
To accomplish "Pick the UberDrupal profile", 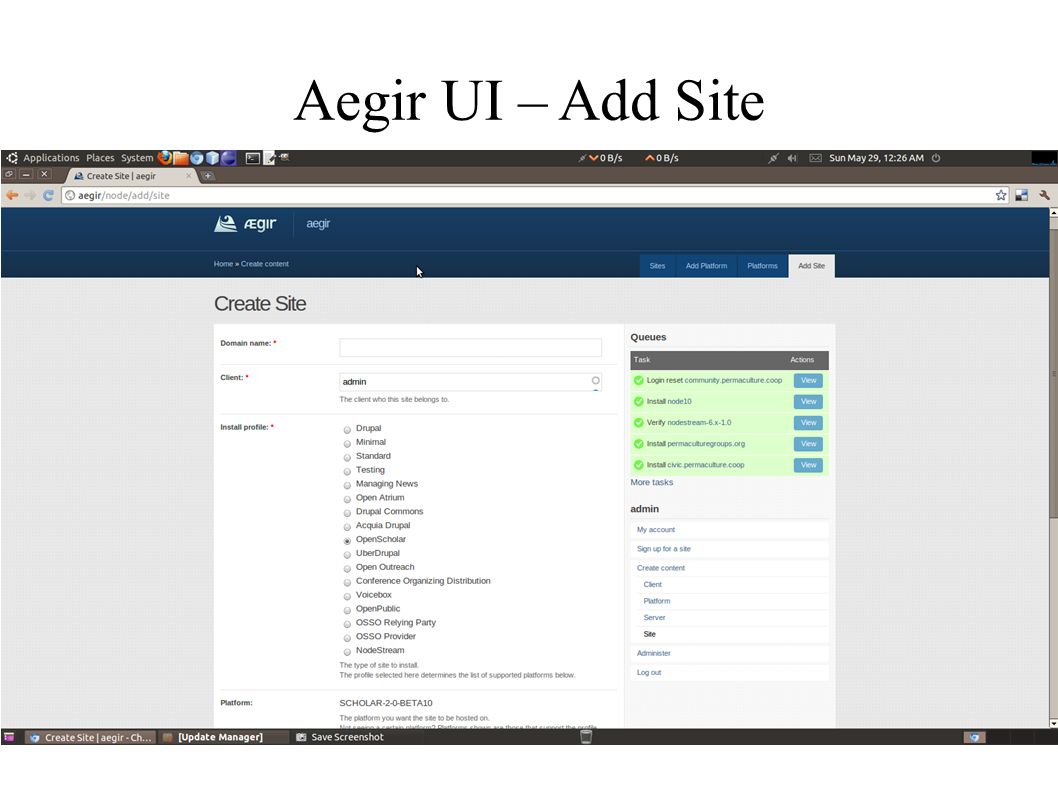I will pyautogui.click(x=347, y=555).
